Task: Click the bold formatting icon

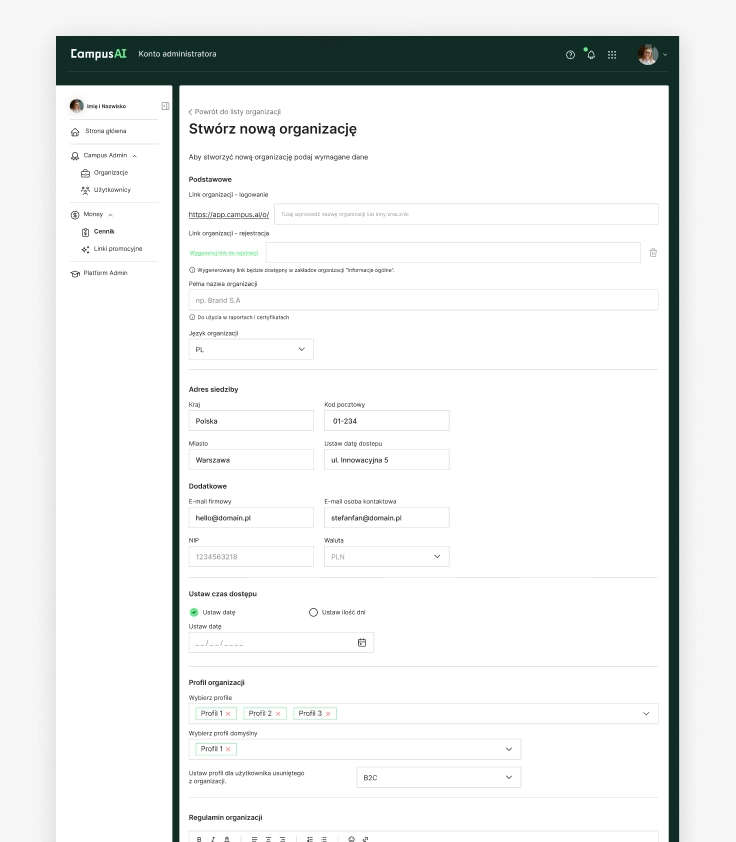Action: click(x=199, y=839)
